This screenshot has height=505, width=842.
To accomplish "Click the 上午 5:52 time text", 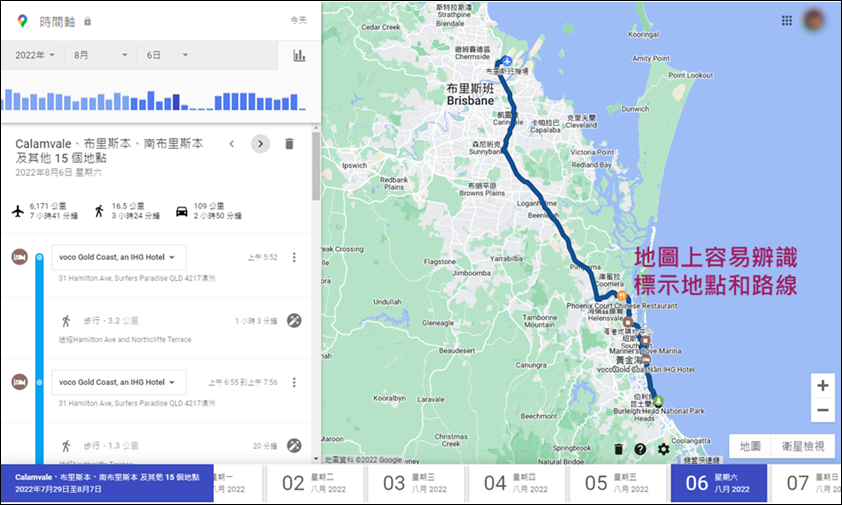I will pyautogui.click(x=263, y=257).
